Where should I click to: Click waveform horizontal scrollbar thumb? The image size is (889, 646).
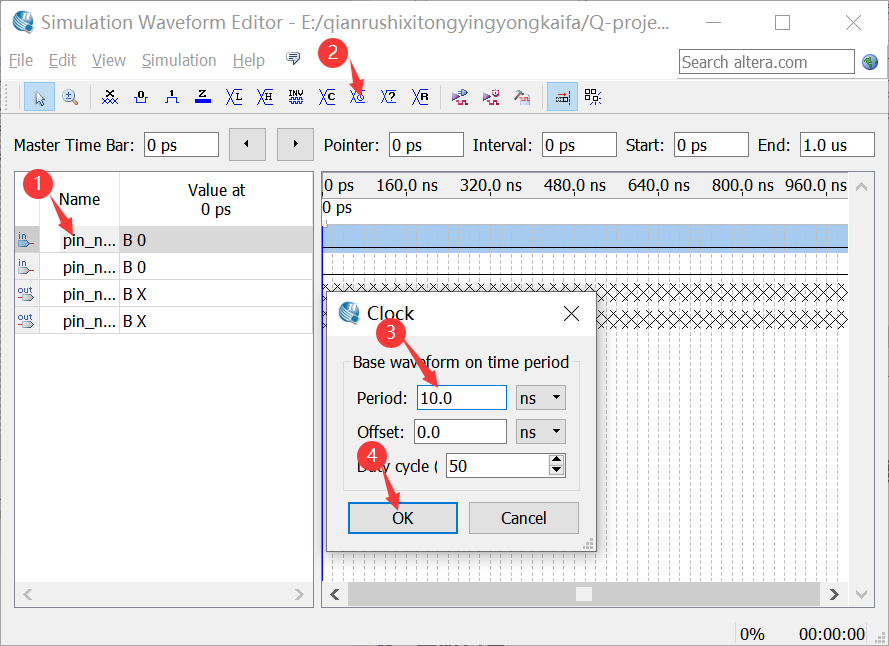point(584,594)
